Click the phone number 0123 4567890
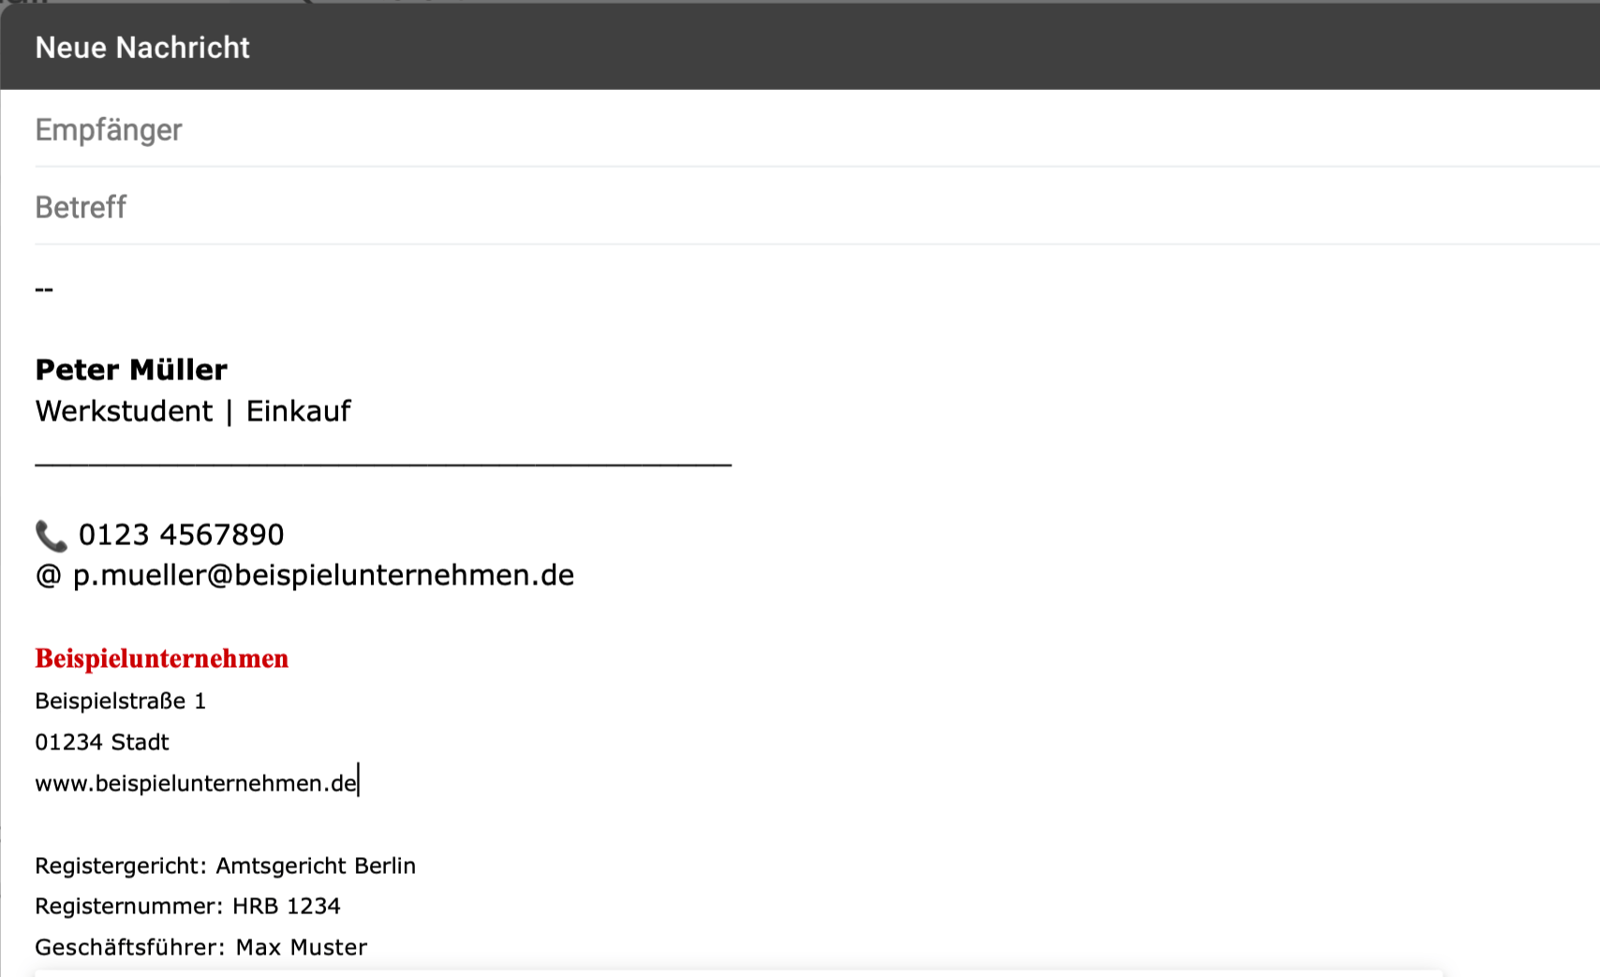The width and height of the screenshot is (1600, 977). 181,535
